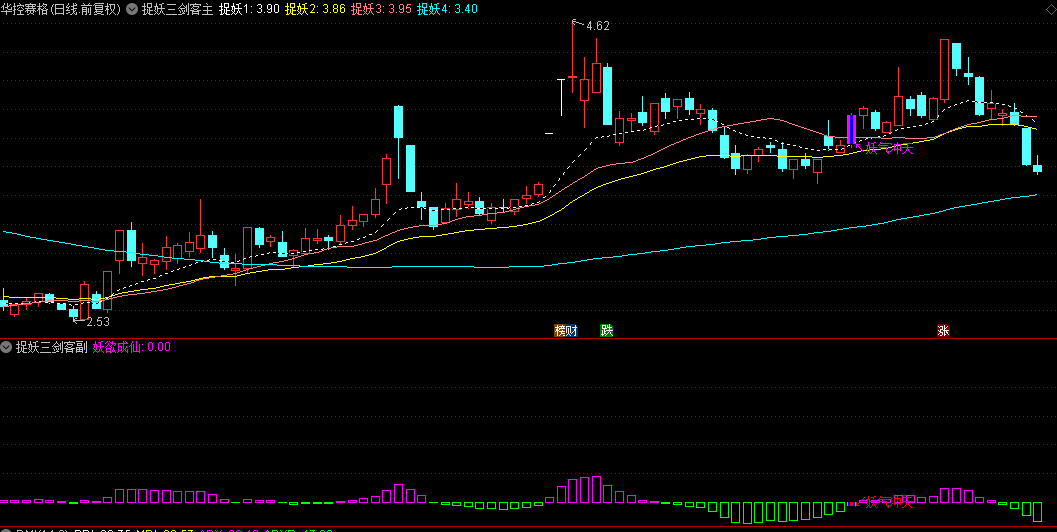Select the 捉妖1: 3.90 value label
The height and width of the screenshot is (532, 1057).
pos(250,9)
